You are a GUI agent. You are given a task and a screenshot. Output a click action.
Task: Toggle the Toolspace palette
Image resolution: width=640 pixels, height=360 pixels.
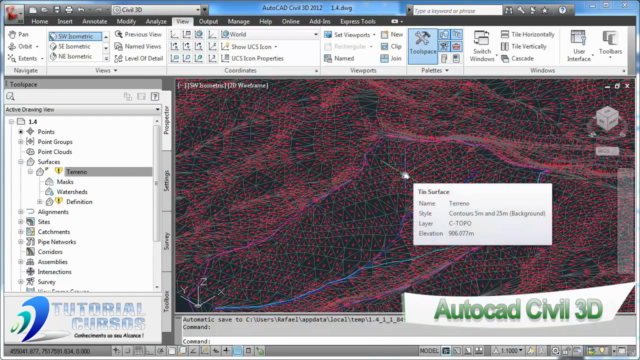click(422, 46)
